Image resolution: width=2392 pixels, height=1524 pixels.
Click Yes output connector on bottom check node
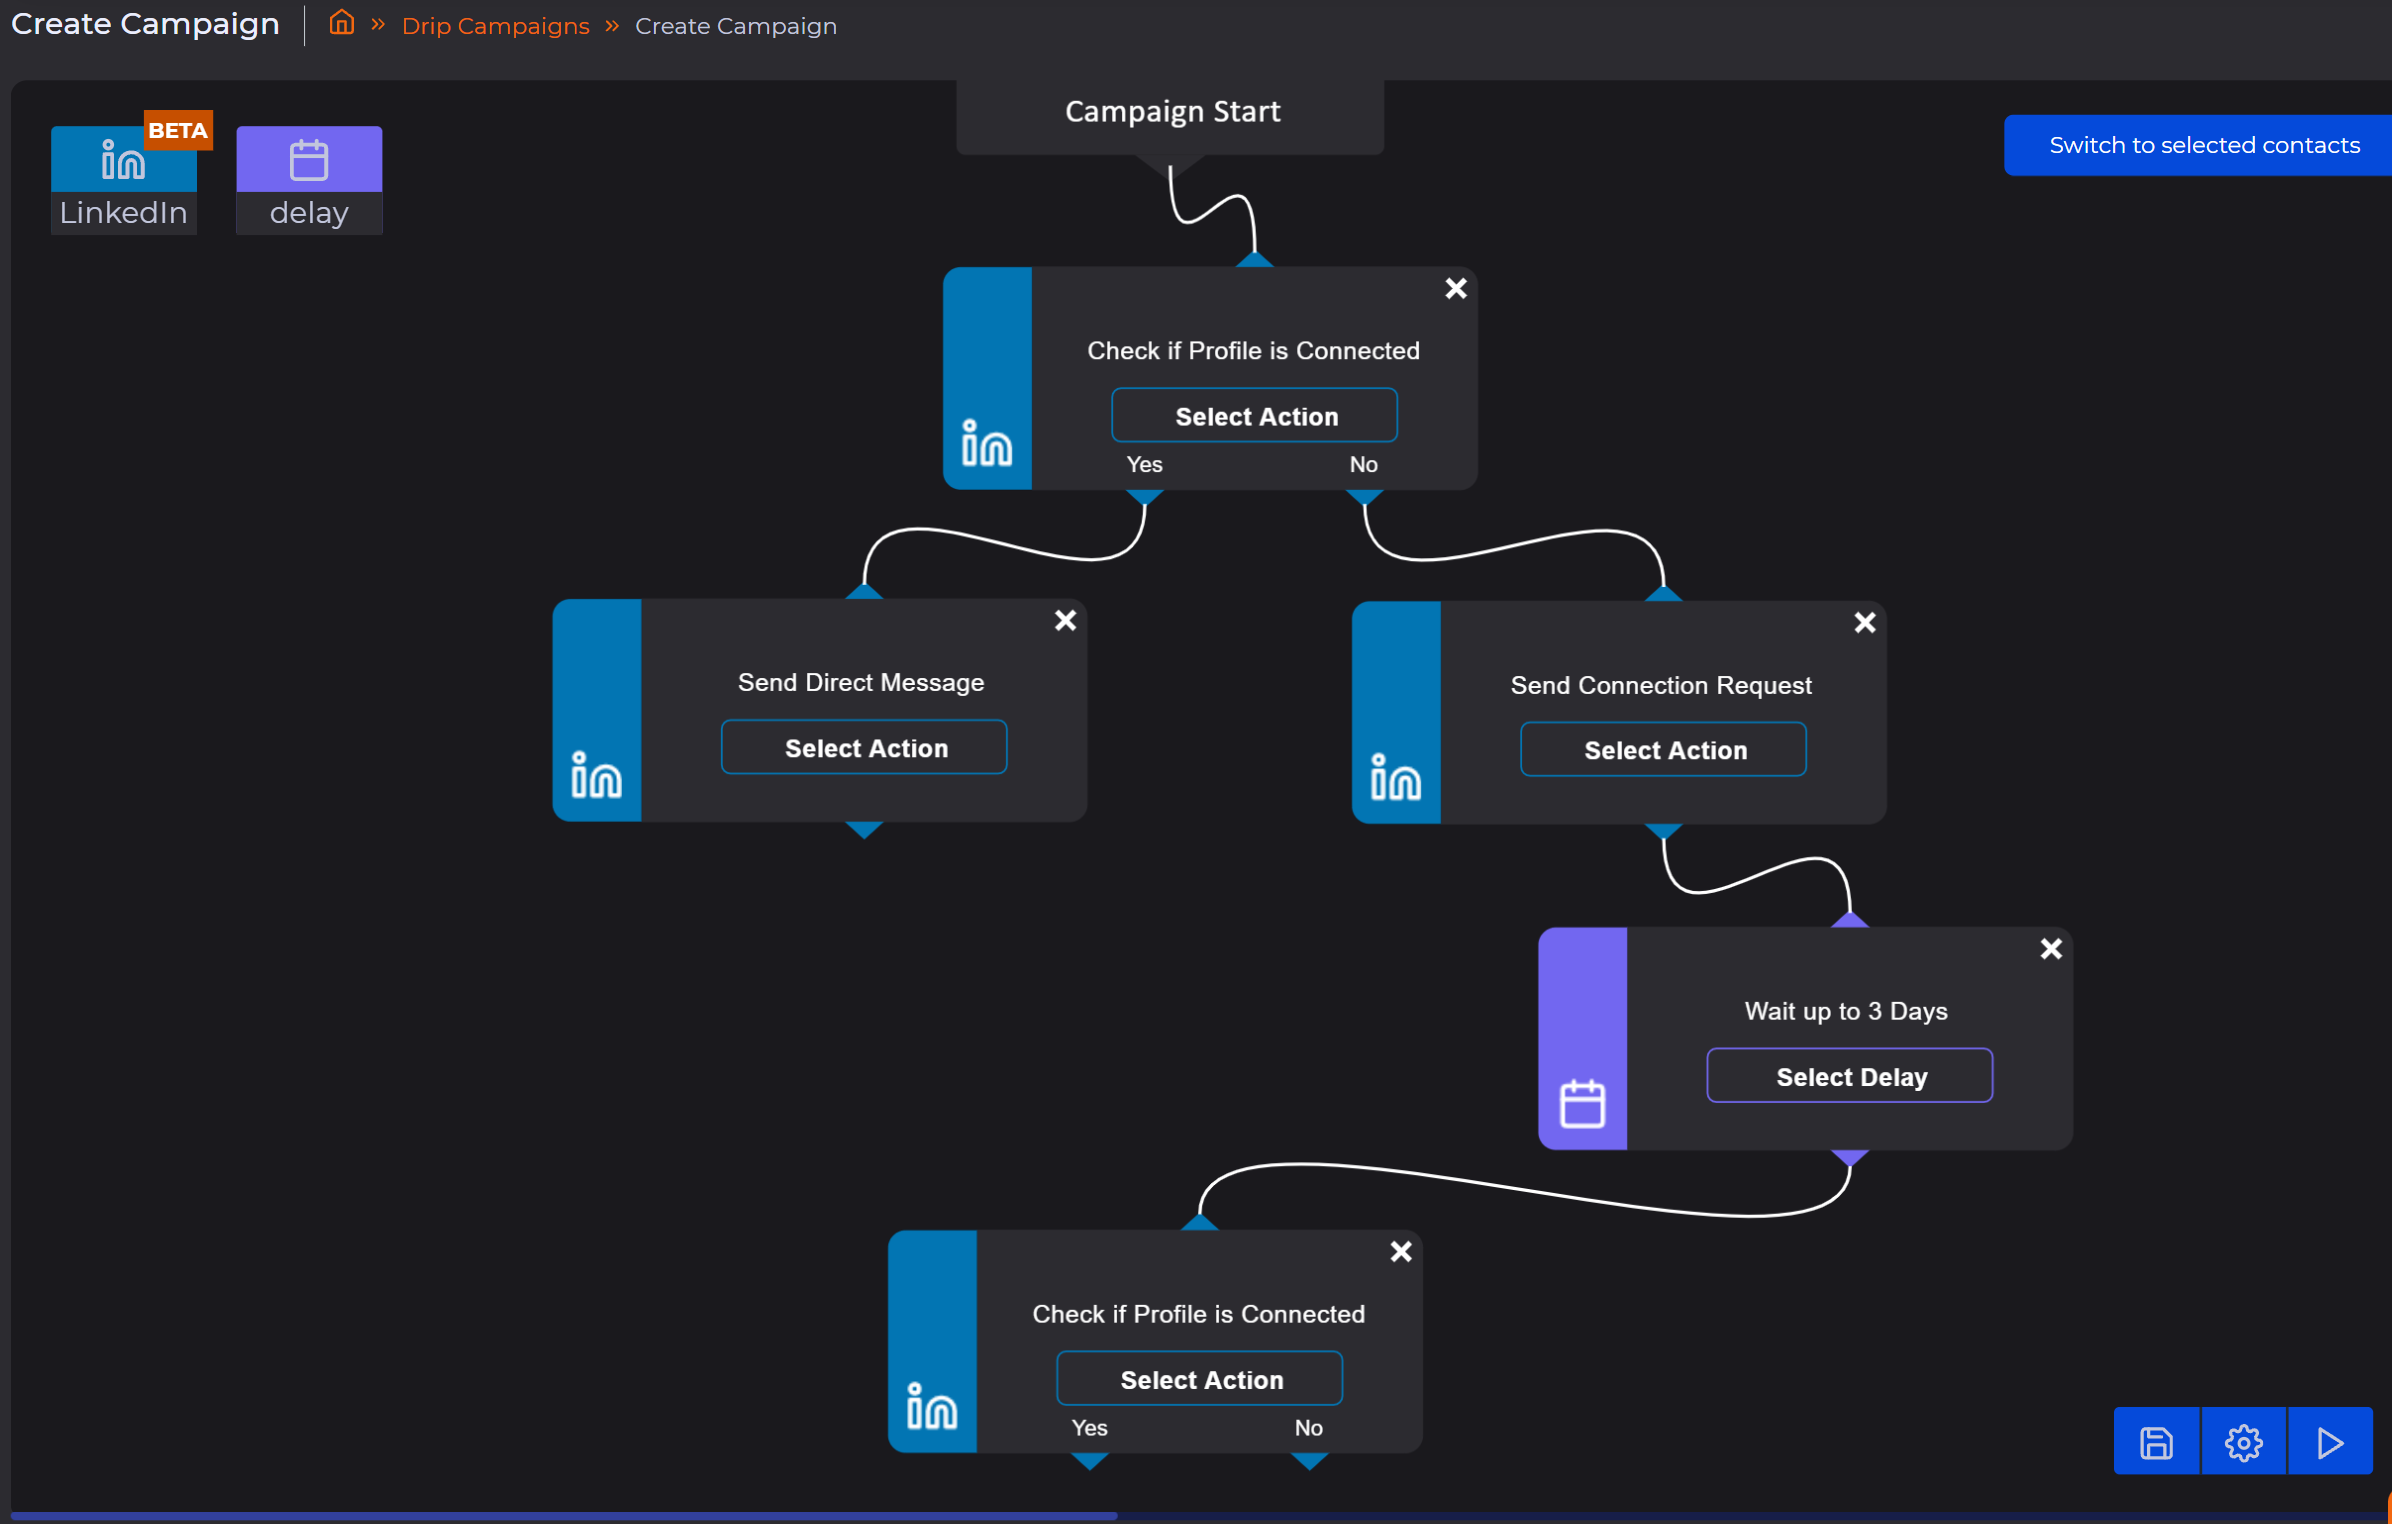(1089, 1460)
